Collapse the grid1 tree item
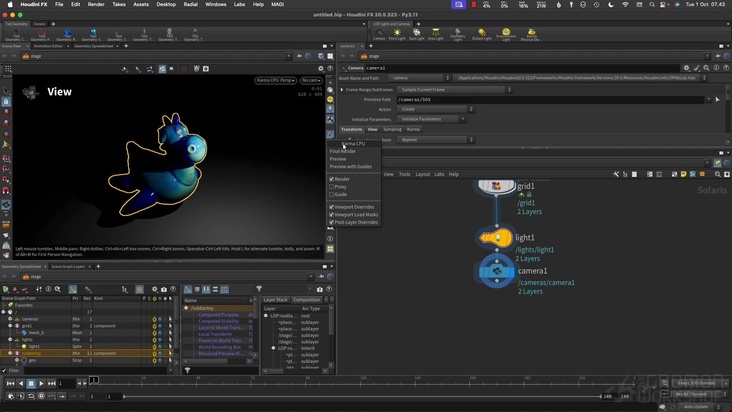The image size is (732, 412). 10,326
